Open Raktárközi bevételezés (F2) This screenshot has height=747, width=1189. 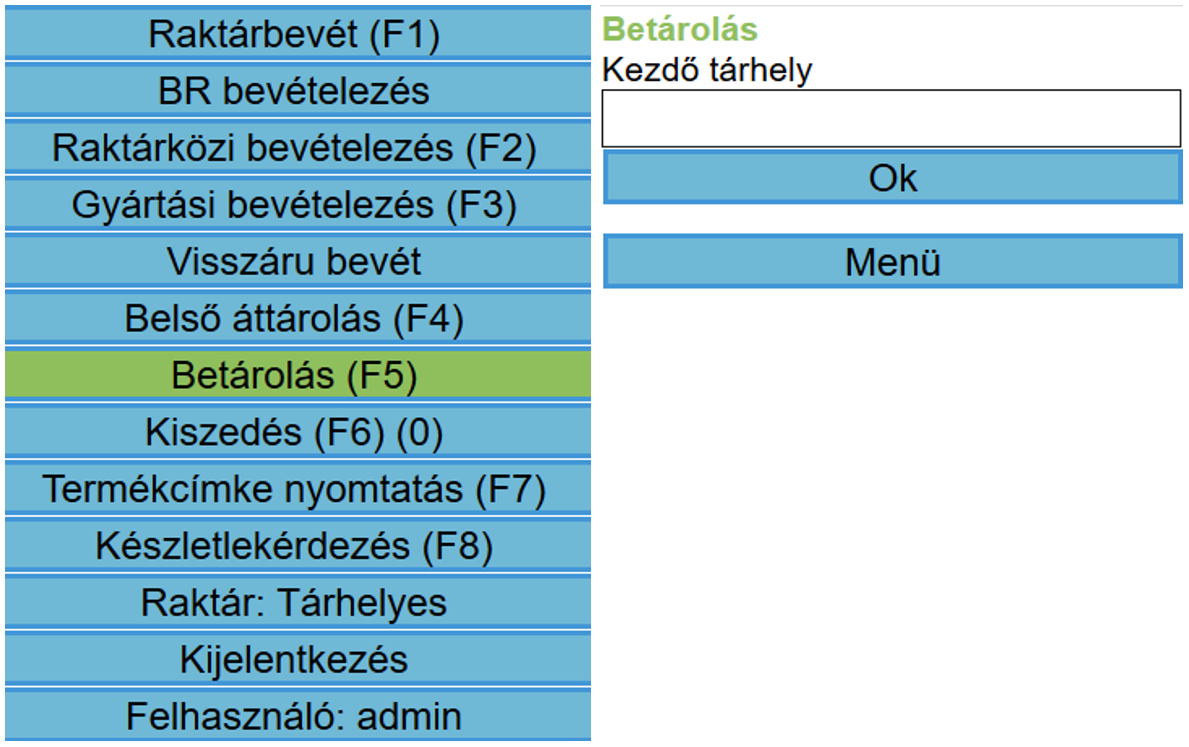coord(297,147)
